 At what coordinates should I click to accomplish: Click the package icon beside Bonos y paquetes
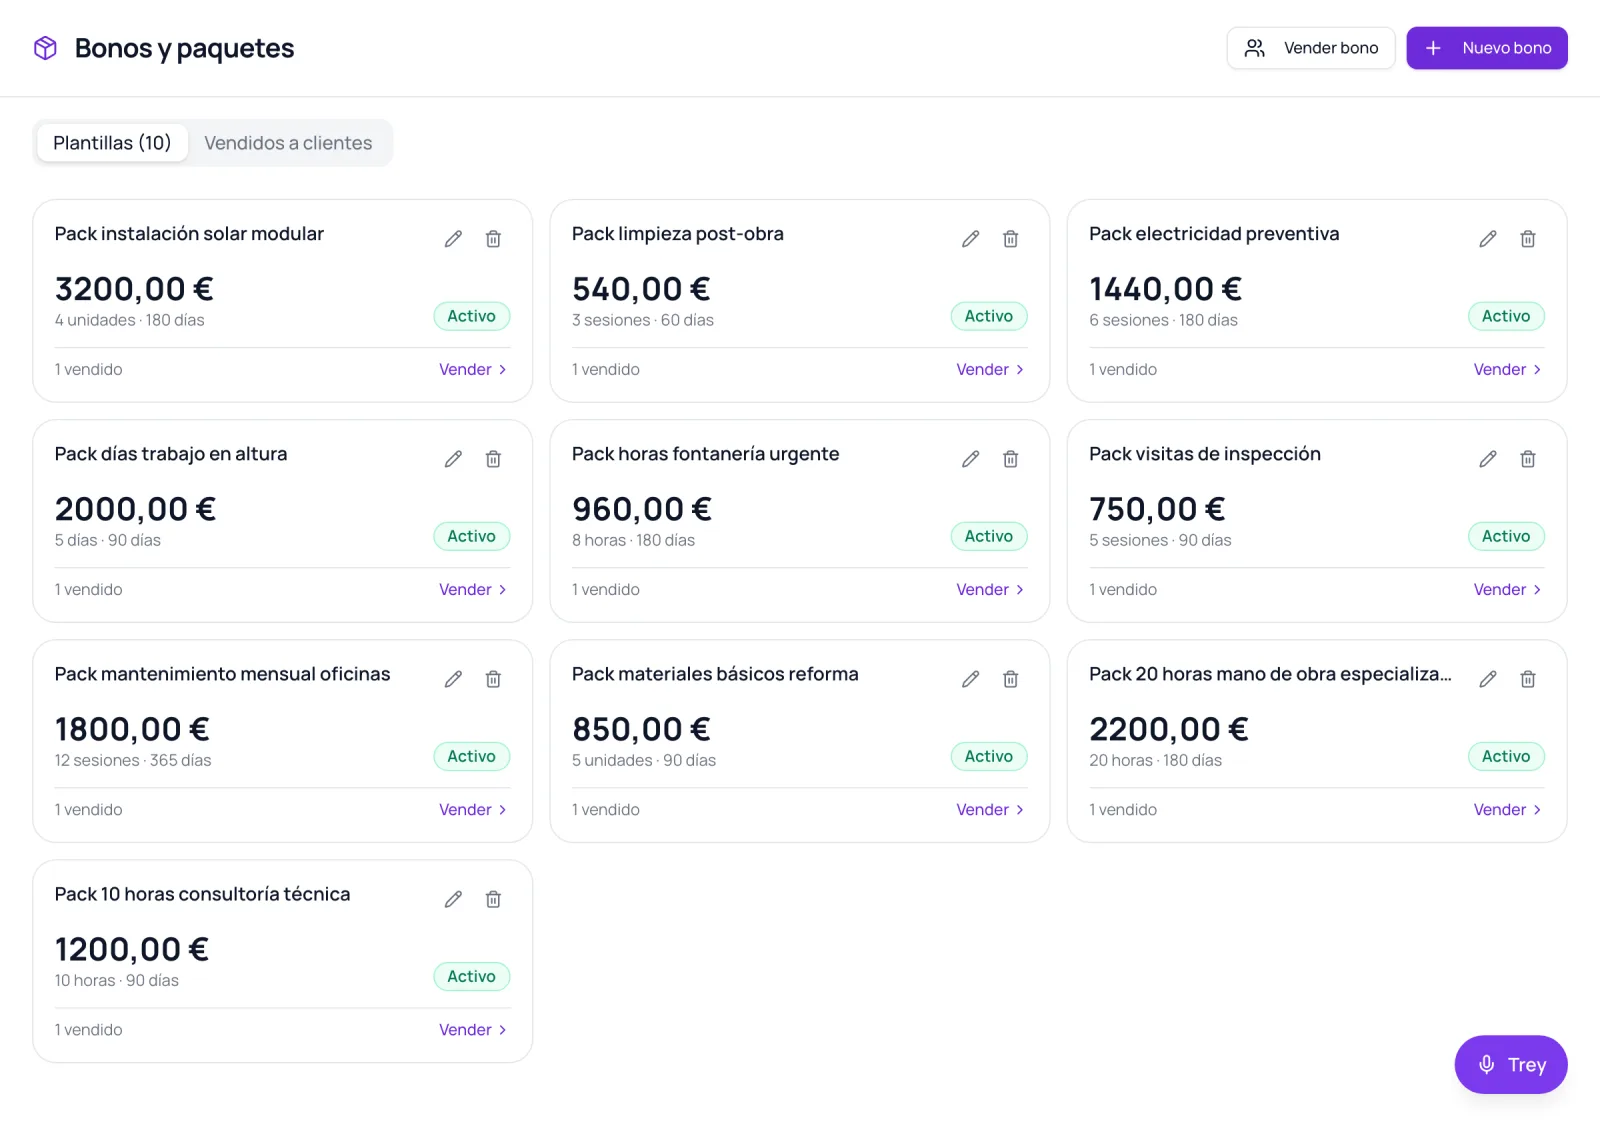coord(45,48)
